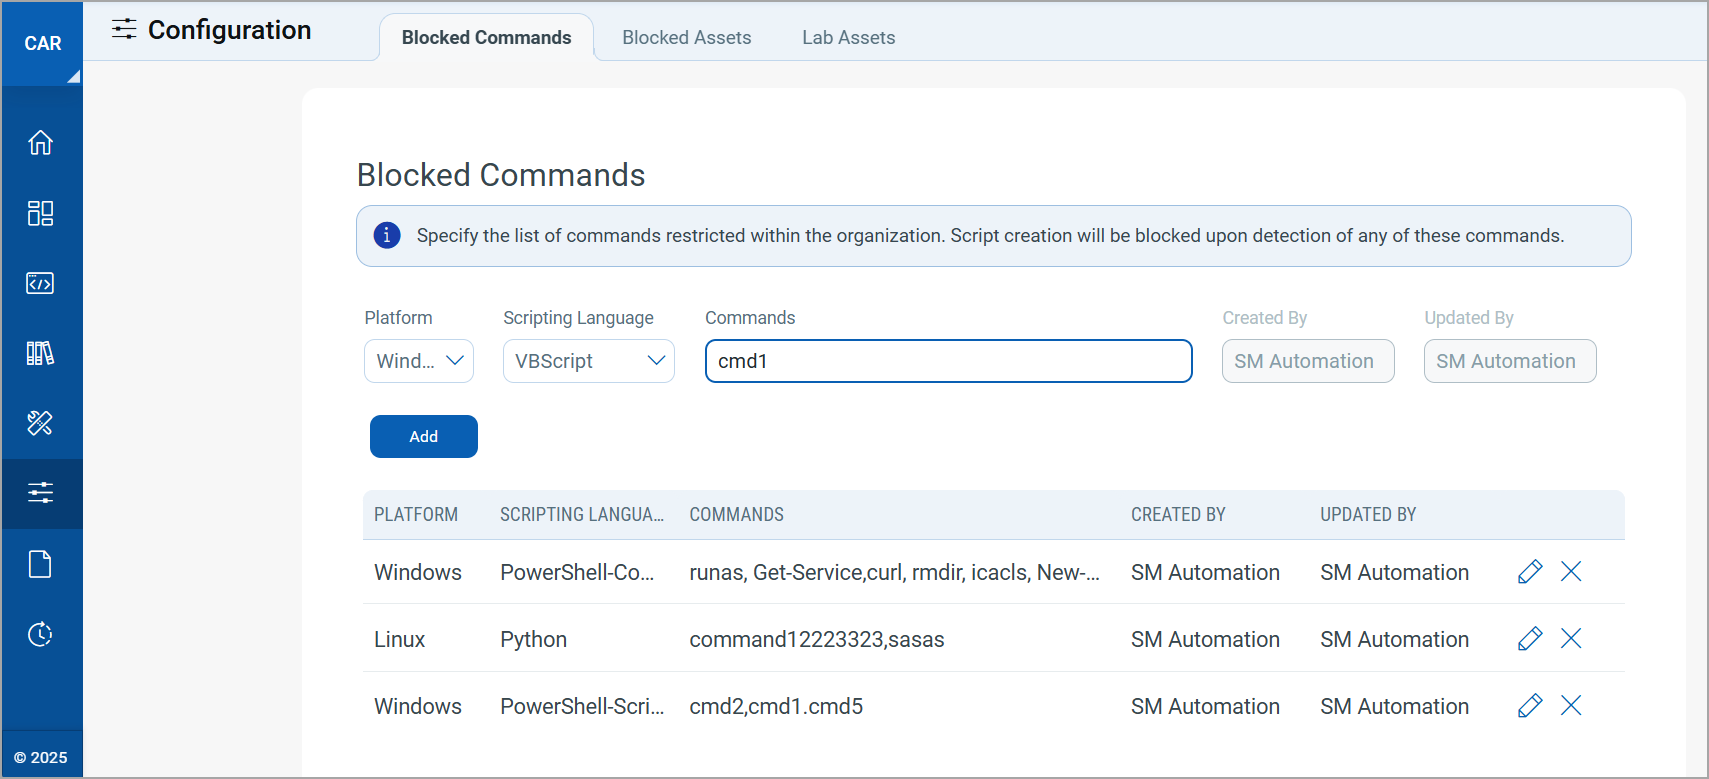Edit the PowerShell-Co... commands row

tap(1529, 572)
